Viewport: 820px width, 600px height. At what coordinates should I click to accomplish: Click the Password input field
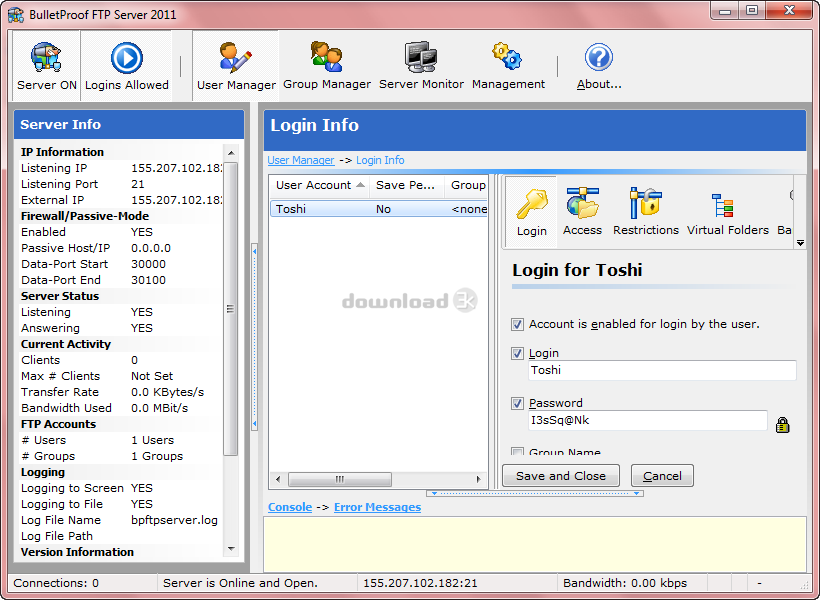click(647, 421)
